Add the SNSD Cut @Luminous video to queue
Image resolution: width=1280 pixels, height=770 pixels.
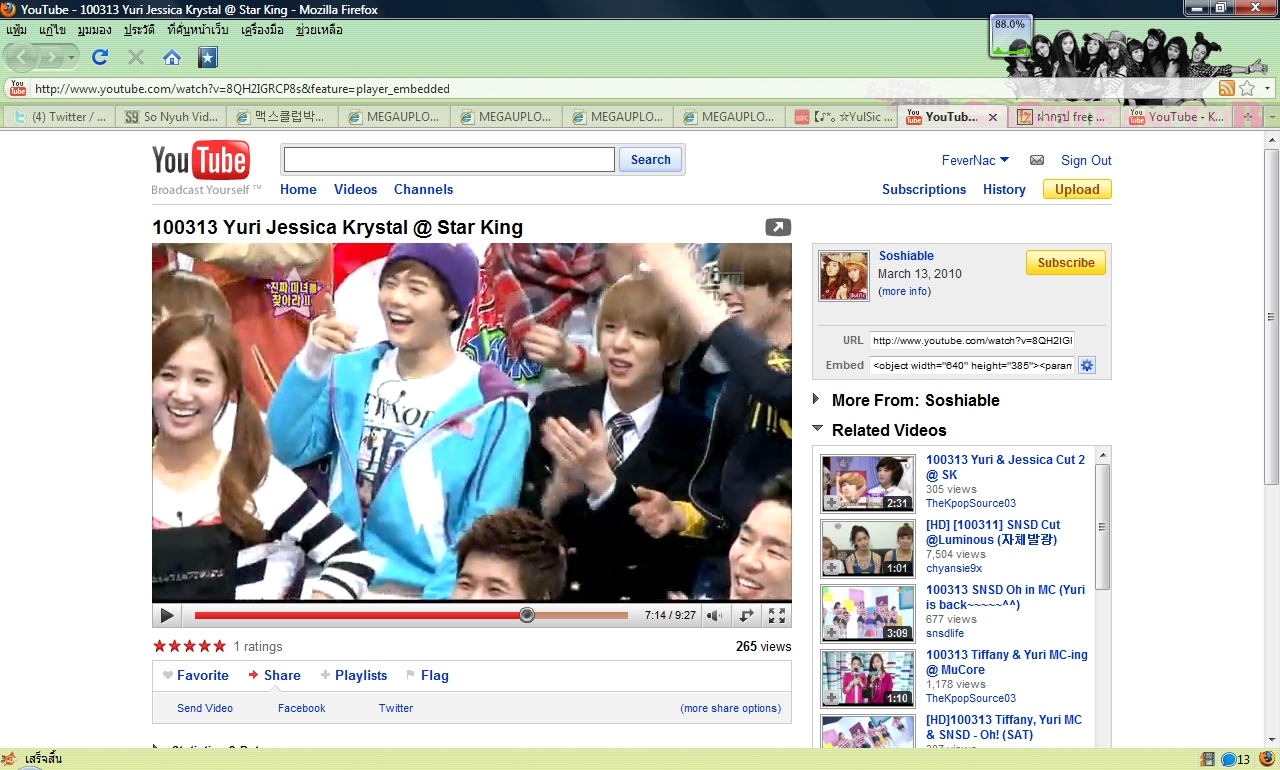pos(832,568)
